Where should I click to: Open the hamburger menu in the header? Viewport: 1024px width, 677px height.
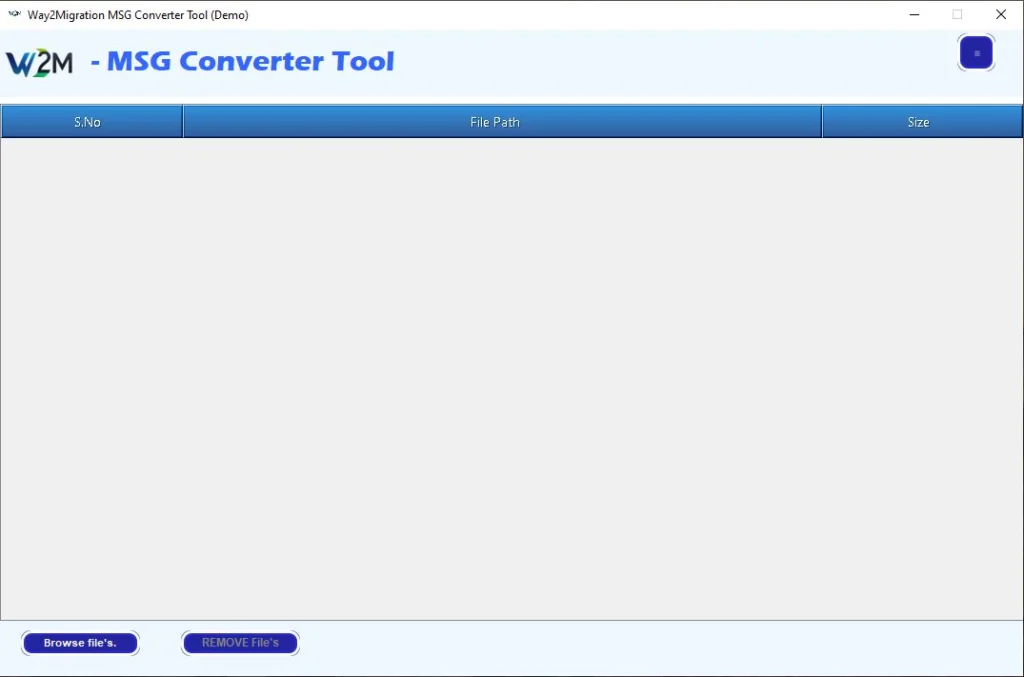(976, 53)
